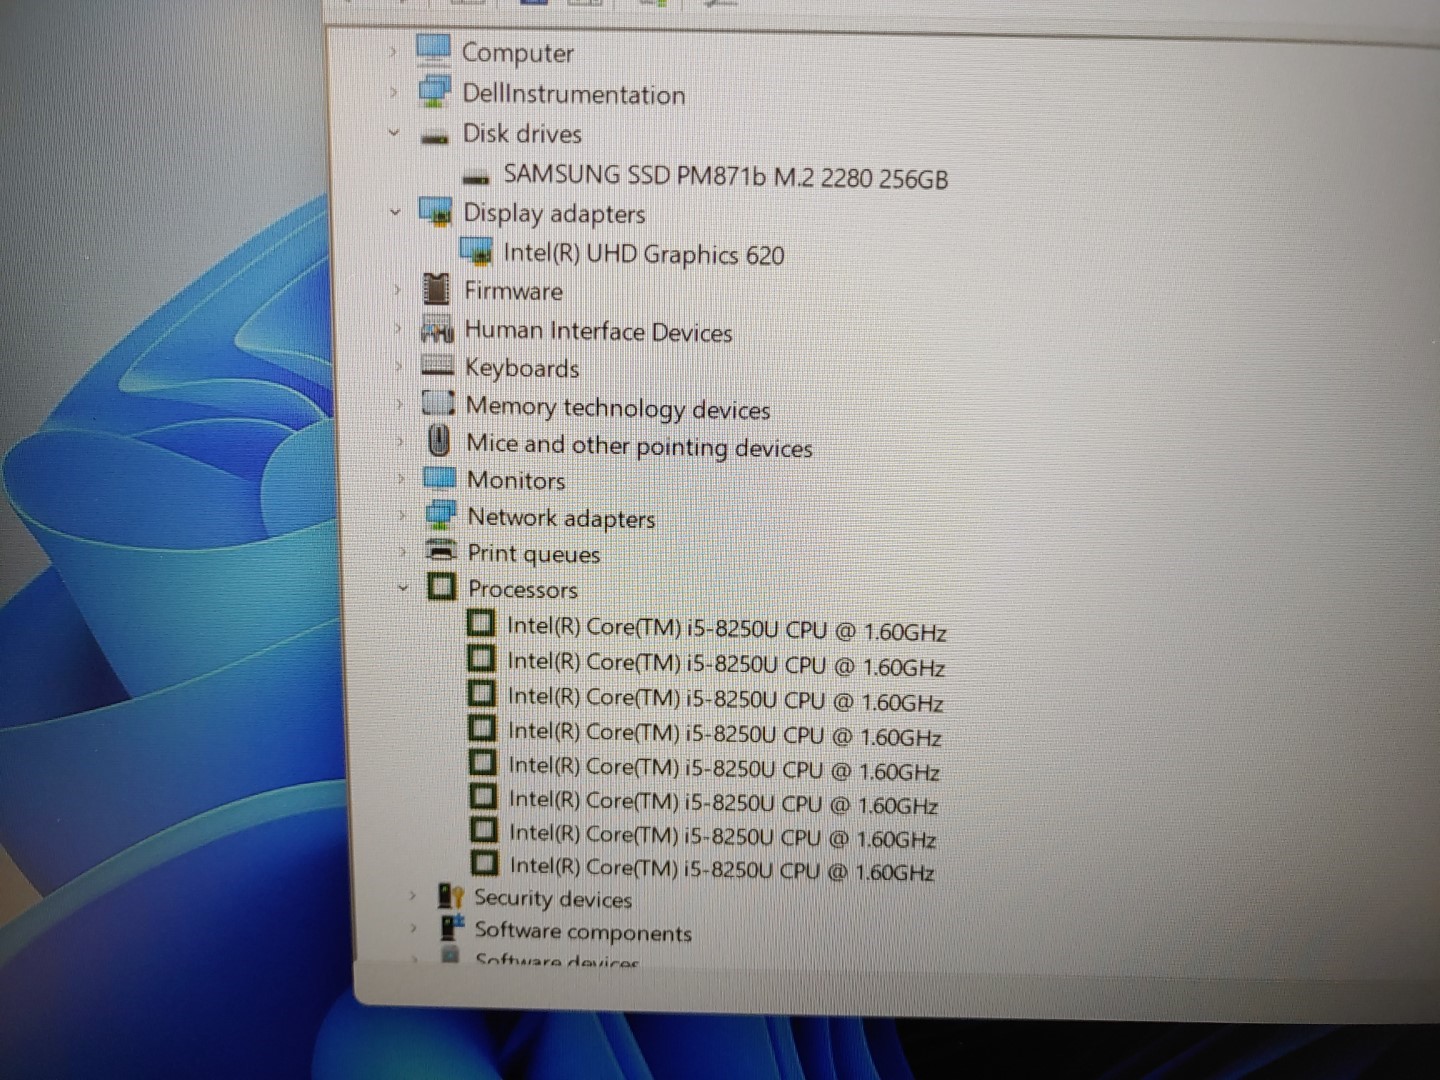Expand the Keyboards node
Screen dimensions: 1440x1080
pyautogui.click(x=399, y=367)
